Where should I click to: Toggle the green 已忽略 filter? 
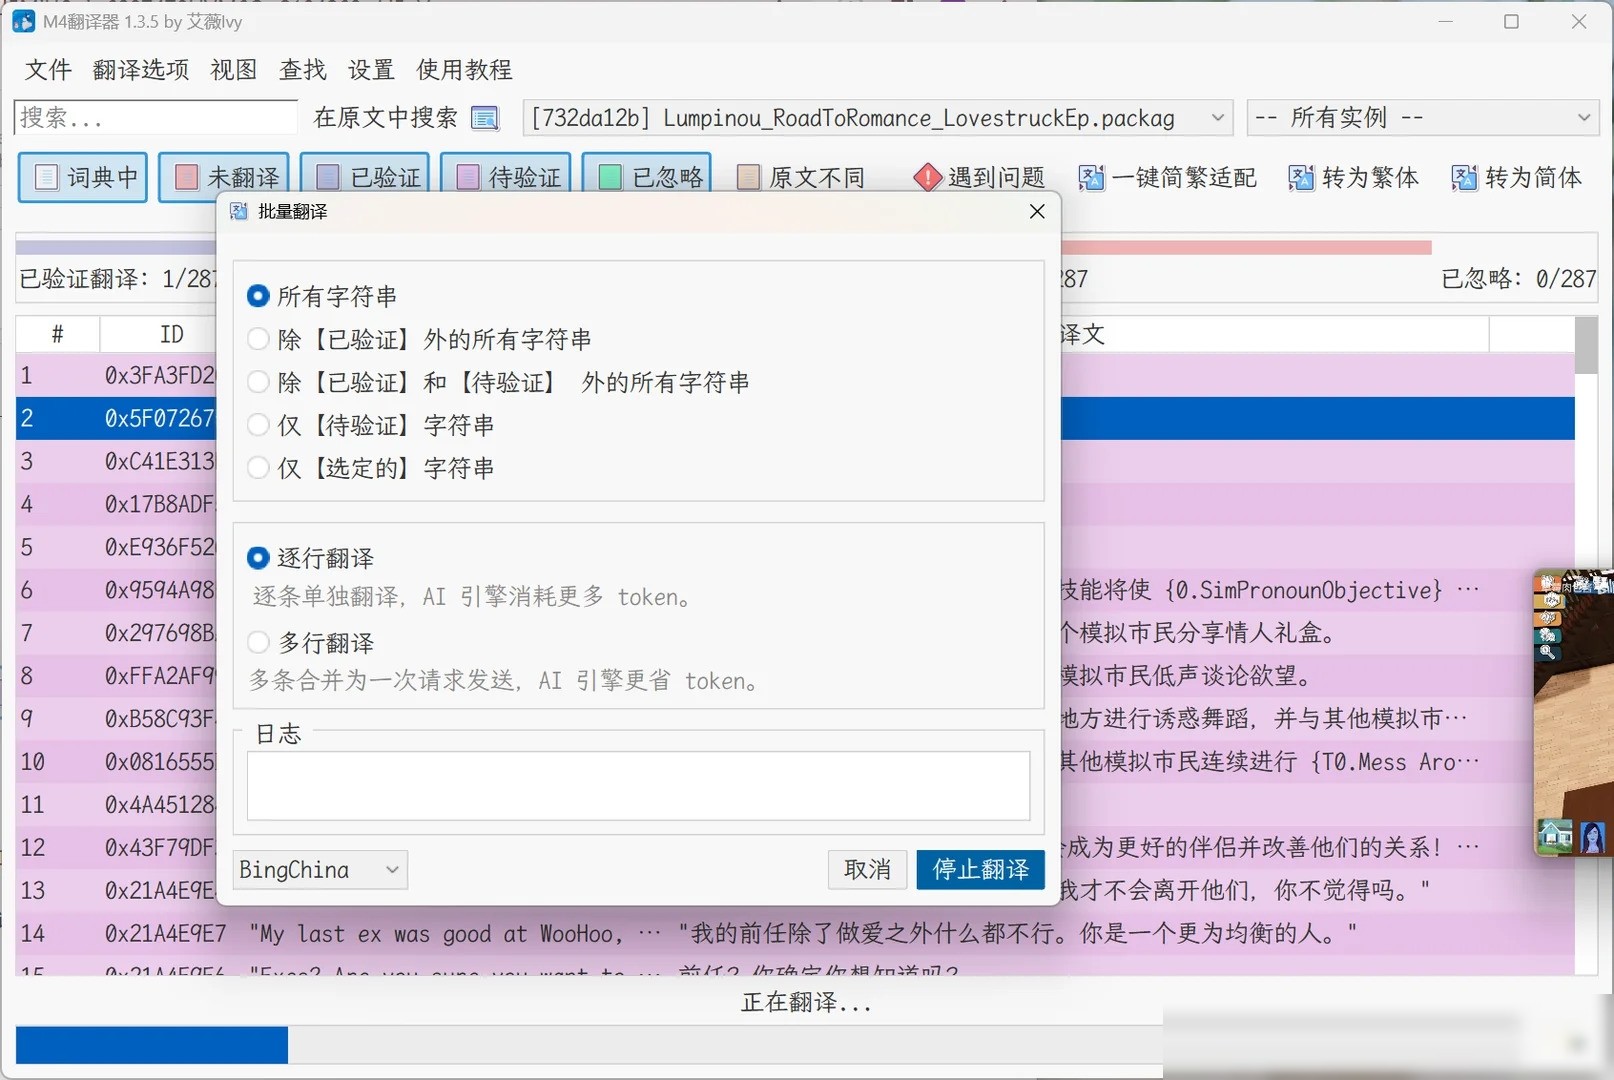pyautogui.click(x=647, y=178)
